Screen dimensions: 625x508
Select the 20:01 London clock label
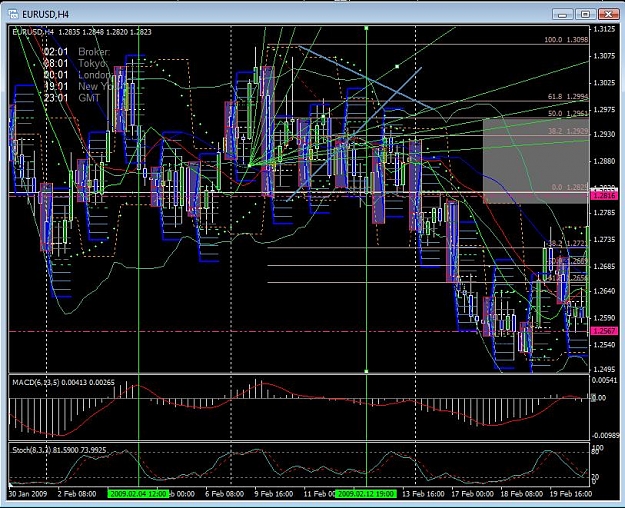(x=78, y=75)
